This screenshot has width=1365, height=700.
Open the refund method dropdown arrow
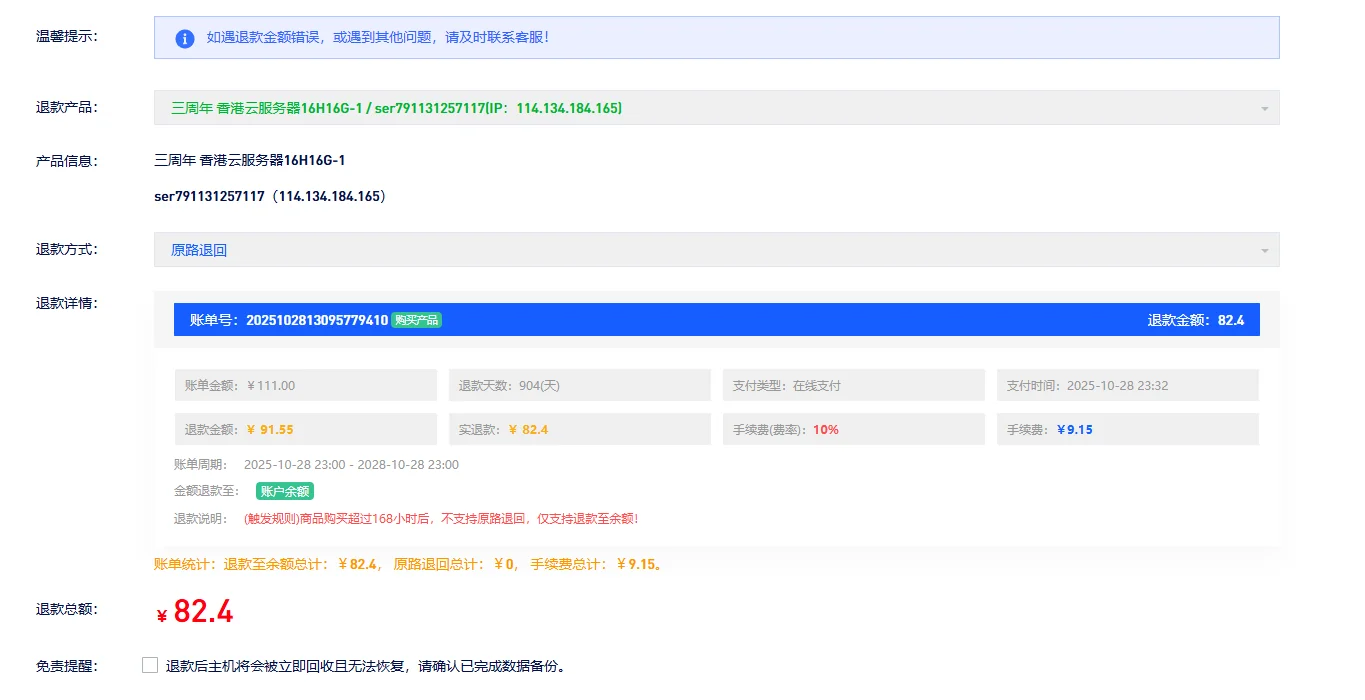[x=1264, y=250]
